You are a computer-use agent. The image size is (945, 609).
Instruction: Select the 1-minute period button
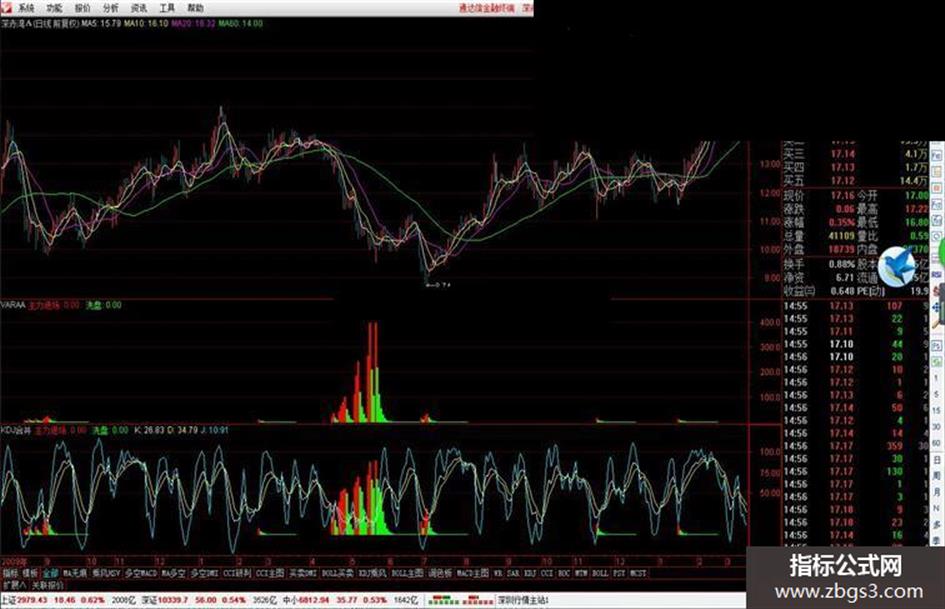click(x=936, y=377)
